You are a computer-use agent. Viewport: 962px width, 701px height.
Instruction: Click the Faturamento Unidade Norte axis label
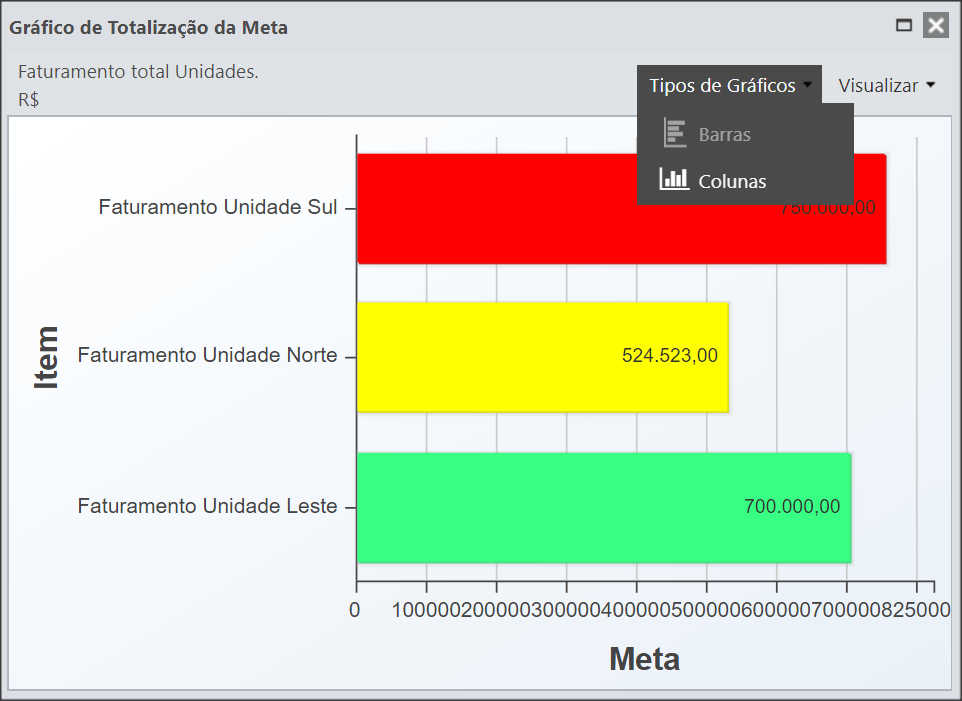pos(207,355)
